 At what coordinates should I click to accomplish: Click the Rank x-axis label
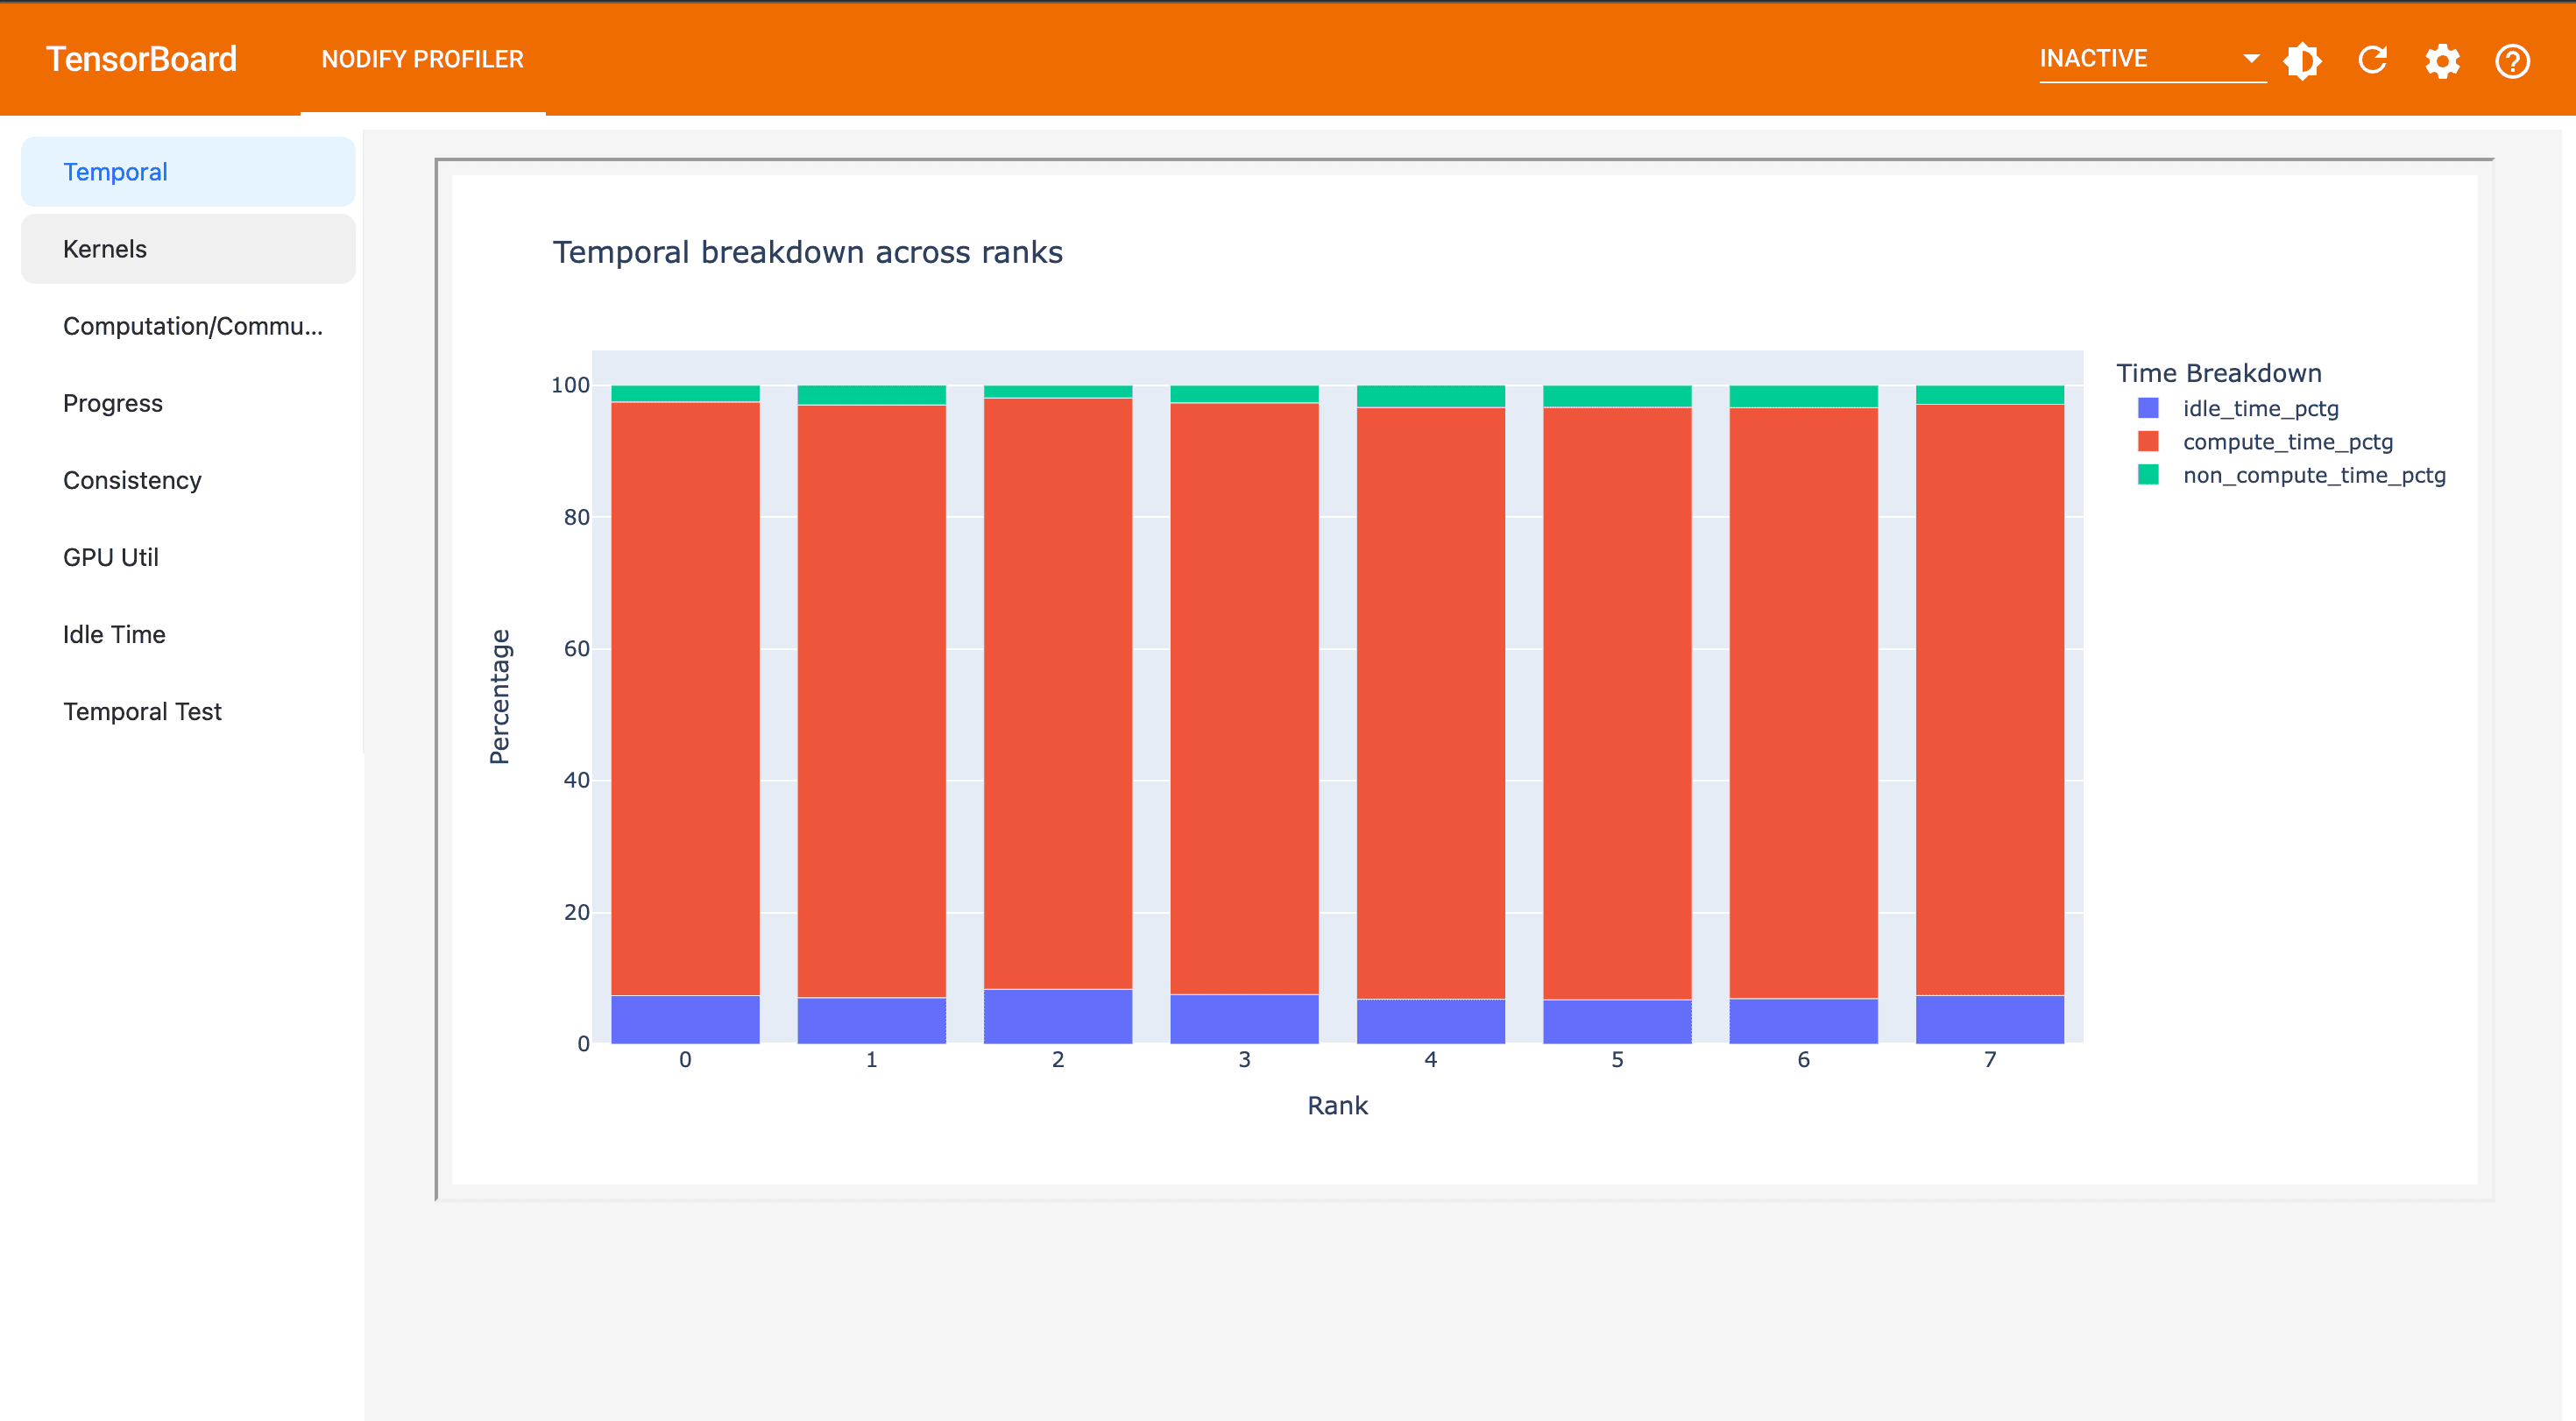coord(1337,1105)
